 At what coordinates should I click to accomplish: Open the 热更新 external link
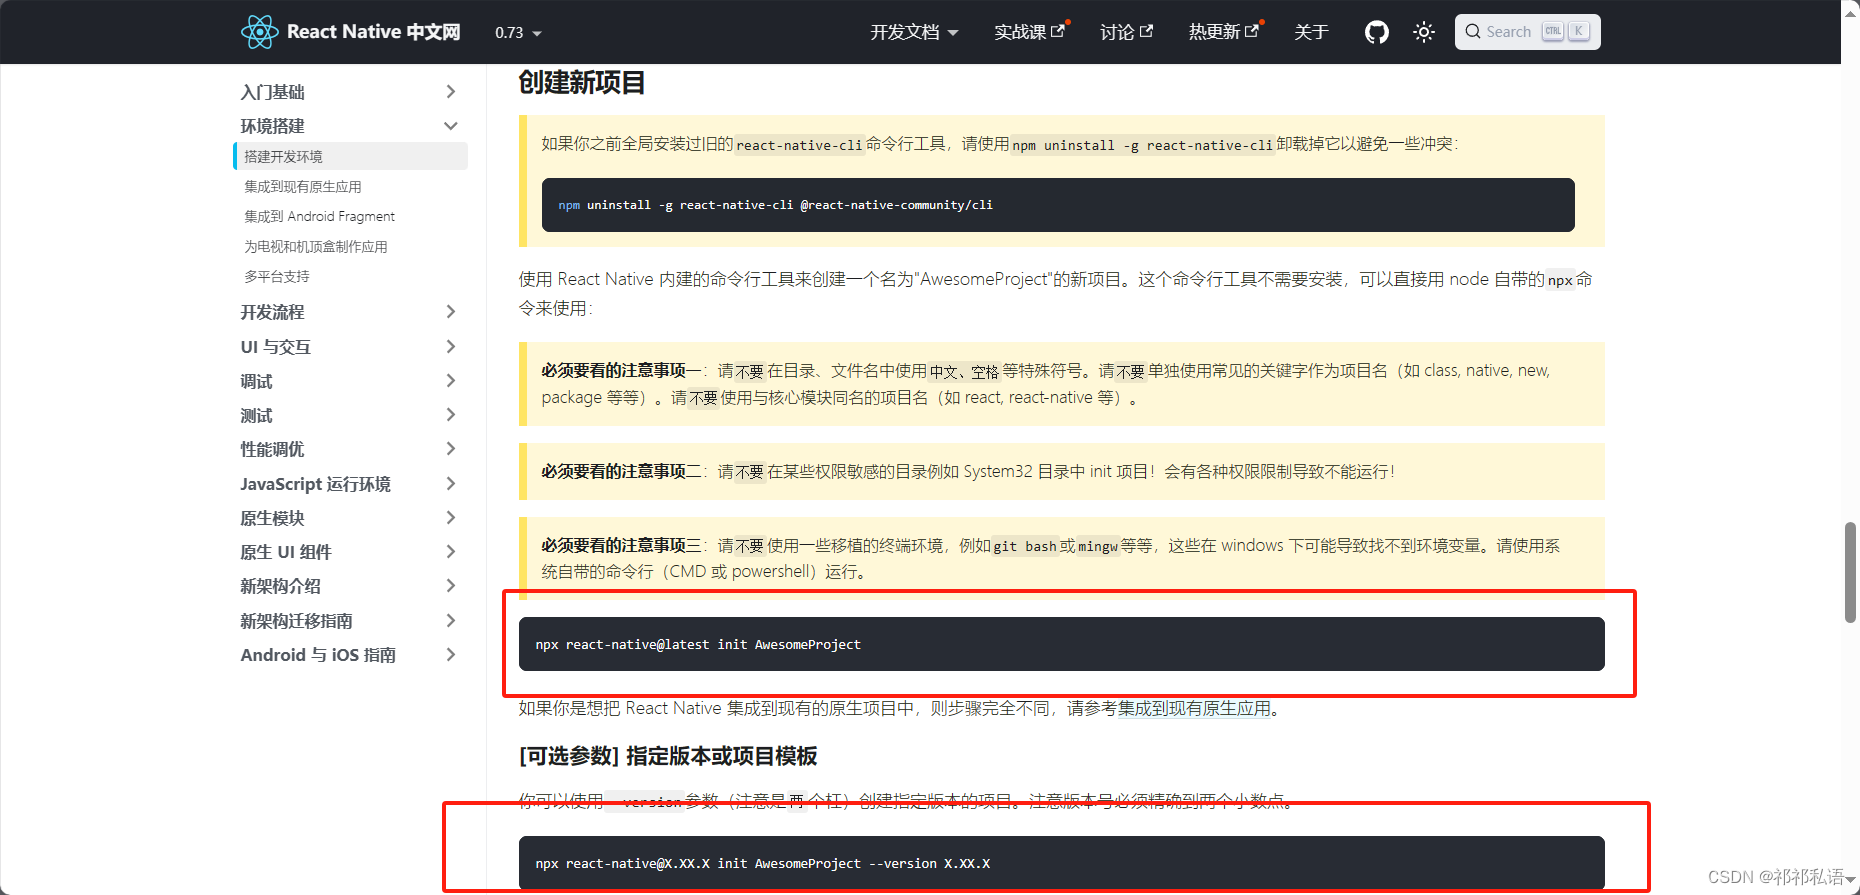tap(1223, 32)
